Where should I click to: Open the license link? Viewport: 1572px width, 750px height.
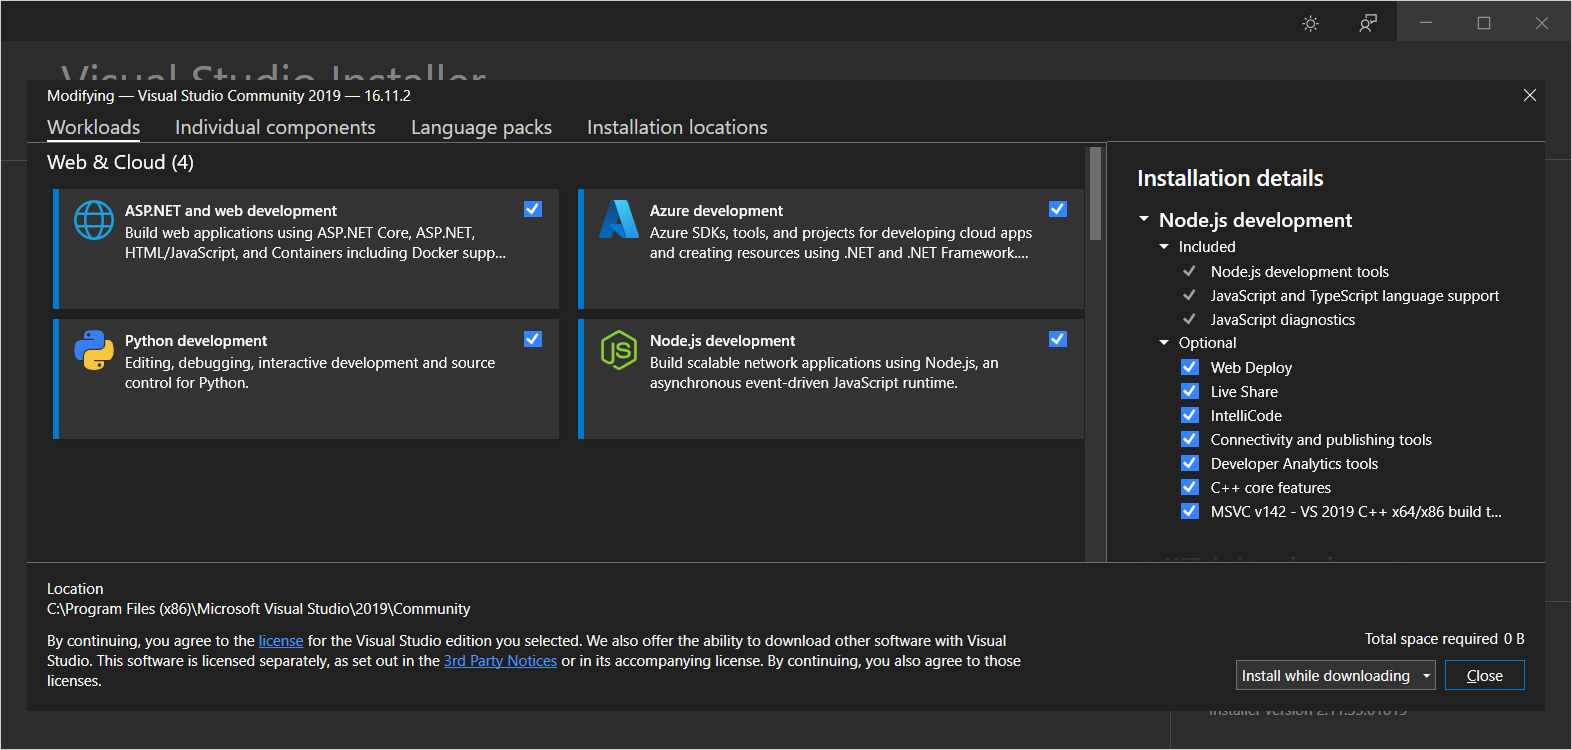click(x=281, y=641)
